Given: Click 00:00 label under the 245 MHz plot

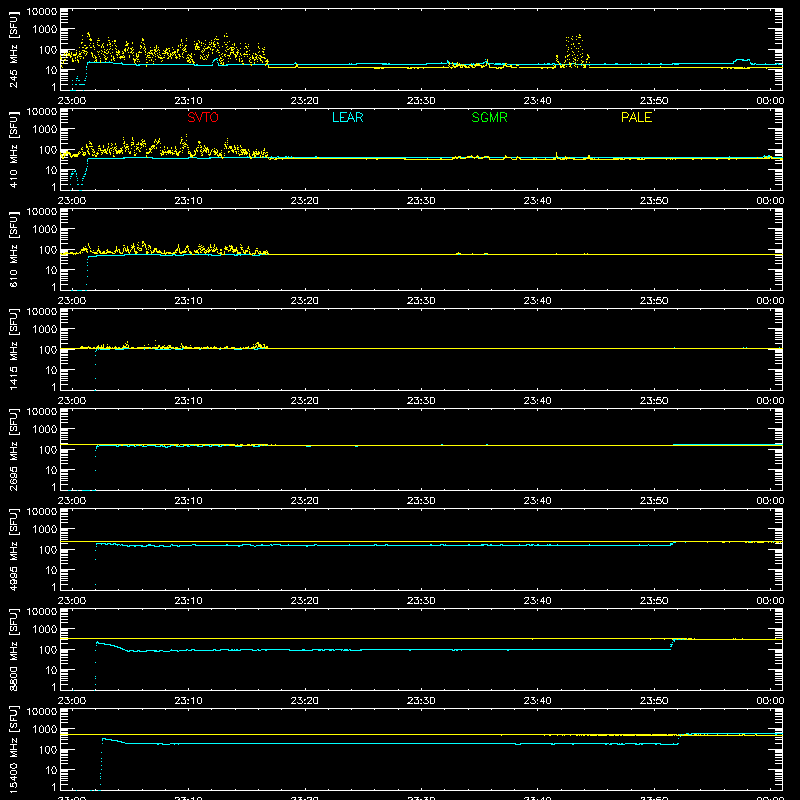Looking at the screenshot, I should click(x=770, y=101).
